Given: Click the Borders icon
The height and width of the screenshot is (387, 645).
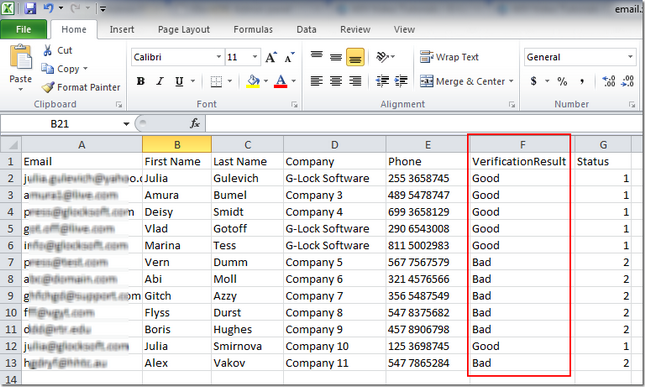Looking at the screenshot, I should coord(216,81).
